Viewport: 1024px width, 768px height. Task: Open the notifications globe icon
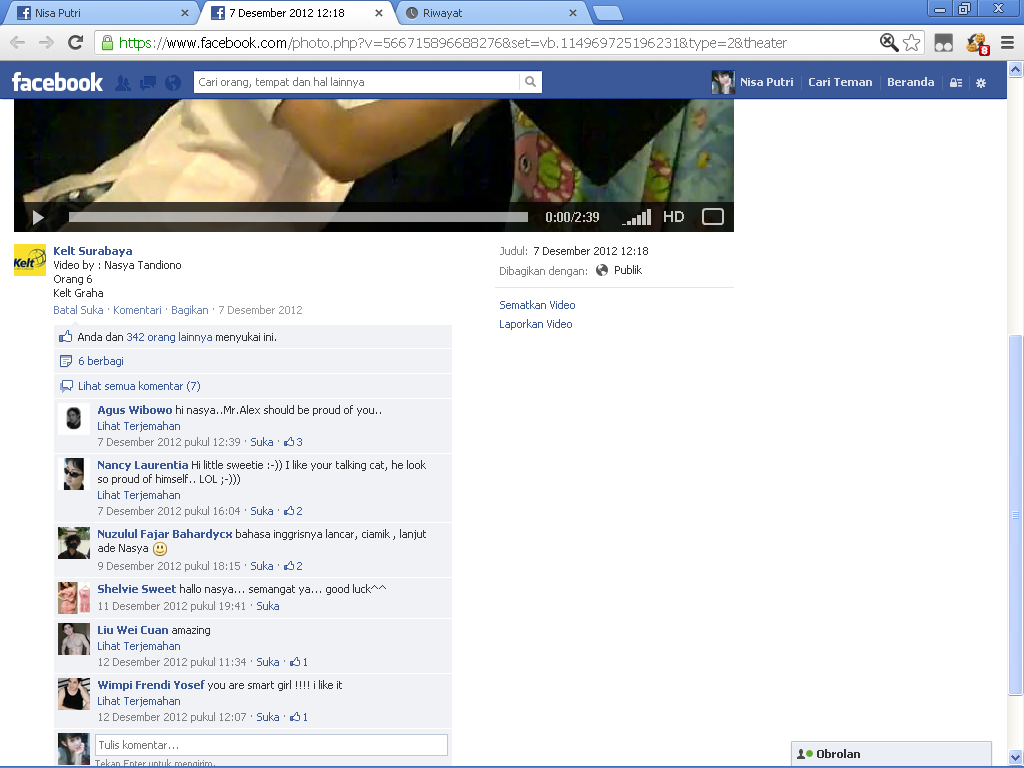click(x=173, y=82)
